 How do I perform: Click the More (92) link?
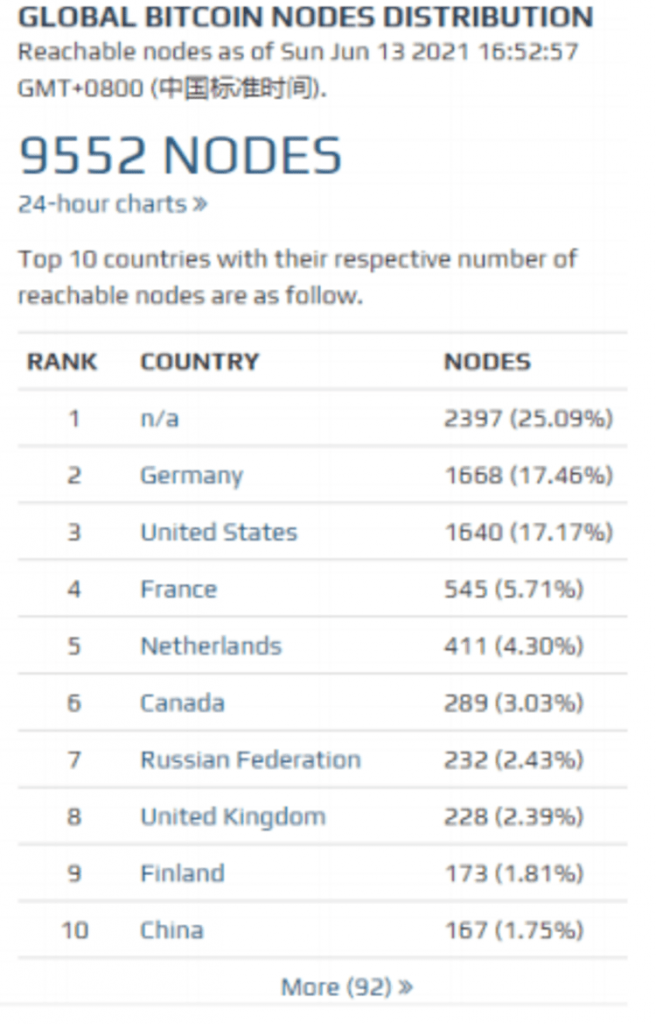click(346, 987)
